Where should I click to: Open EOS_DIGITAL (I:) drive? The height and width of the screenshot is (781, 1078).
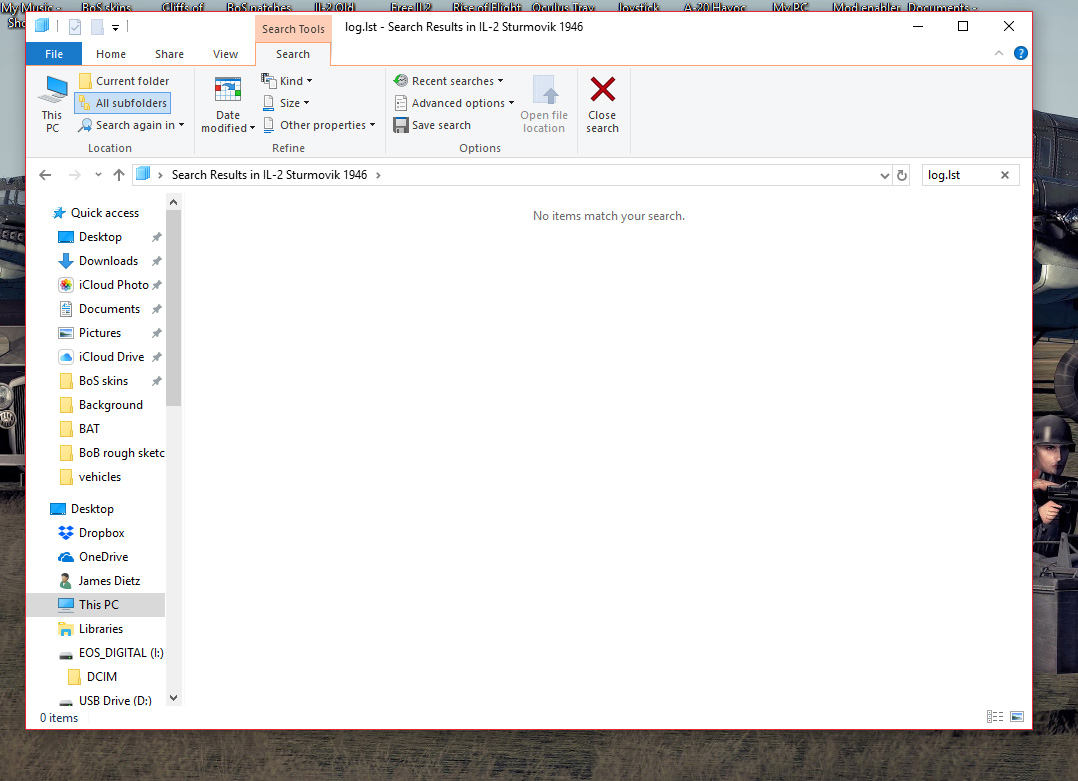click(x=121, y=654)
